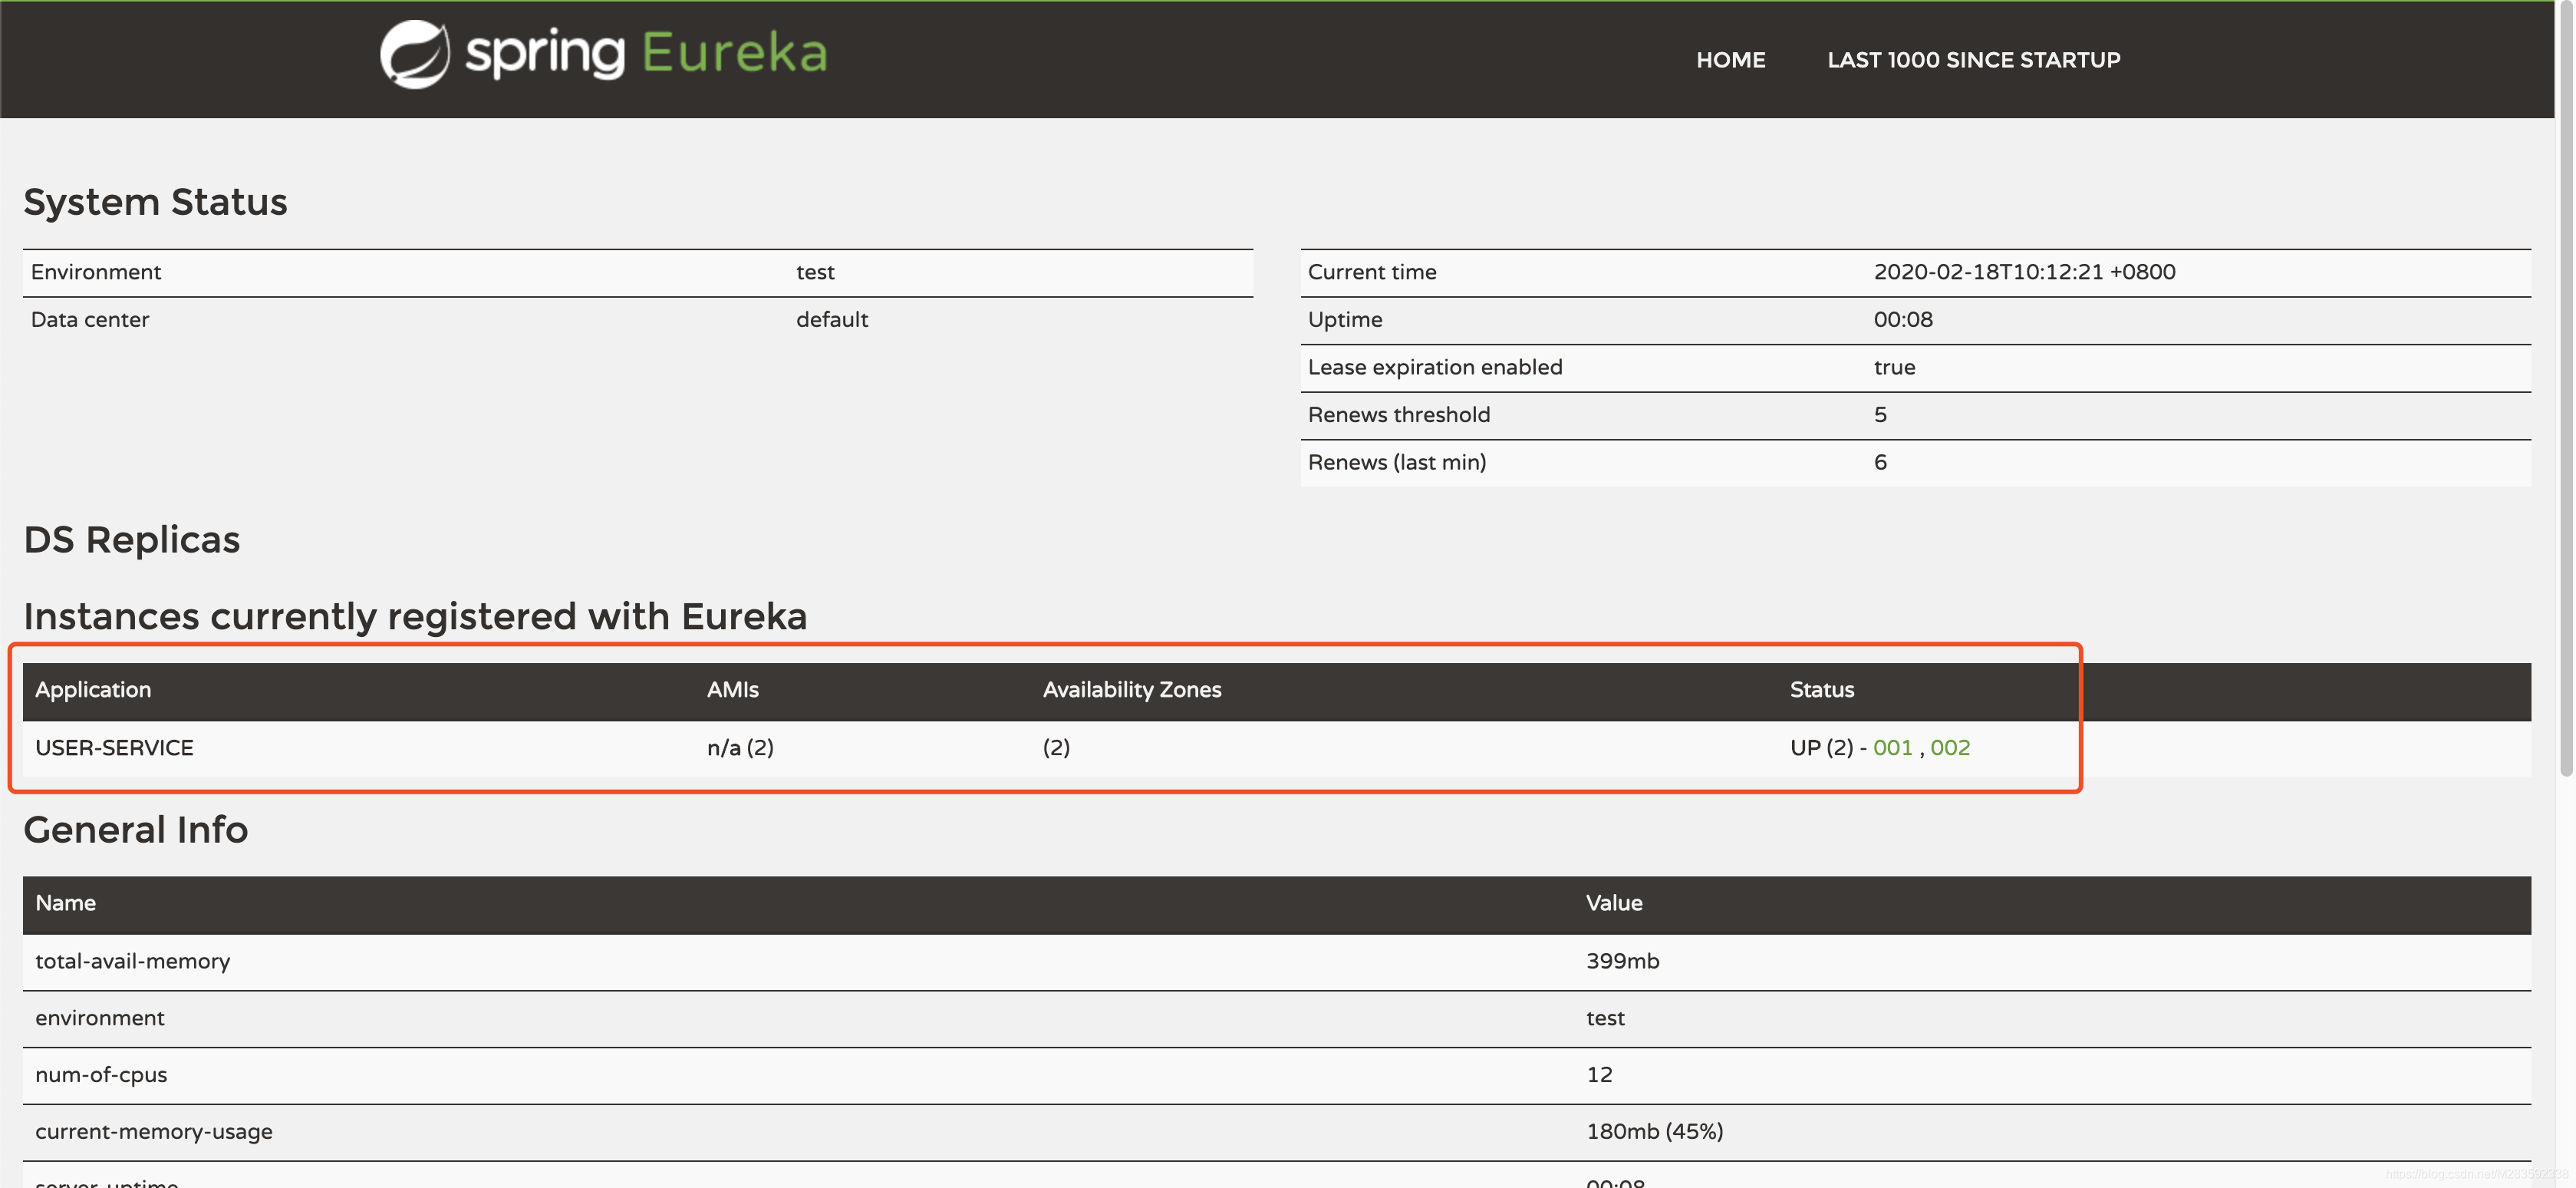
Task: Open instance 002 status link
Action: click(x=1949, y=747)
